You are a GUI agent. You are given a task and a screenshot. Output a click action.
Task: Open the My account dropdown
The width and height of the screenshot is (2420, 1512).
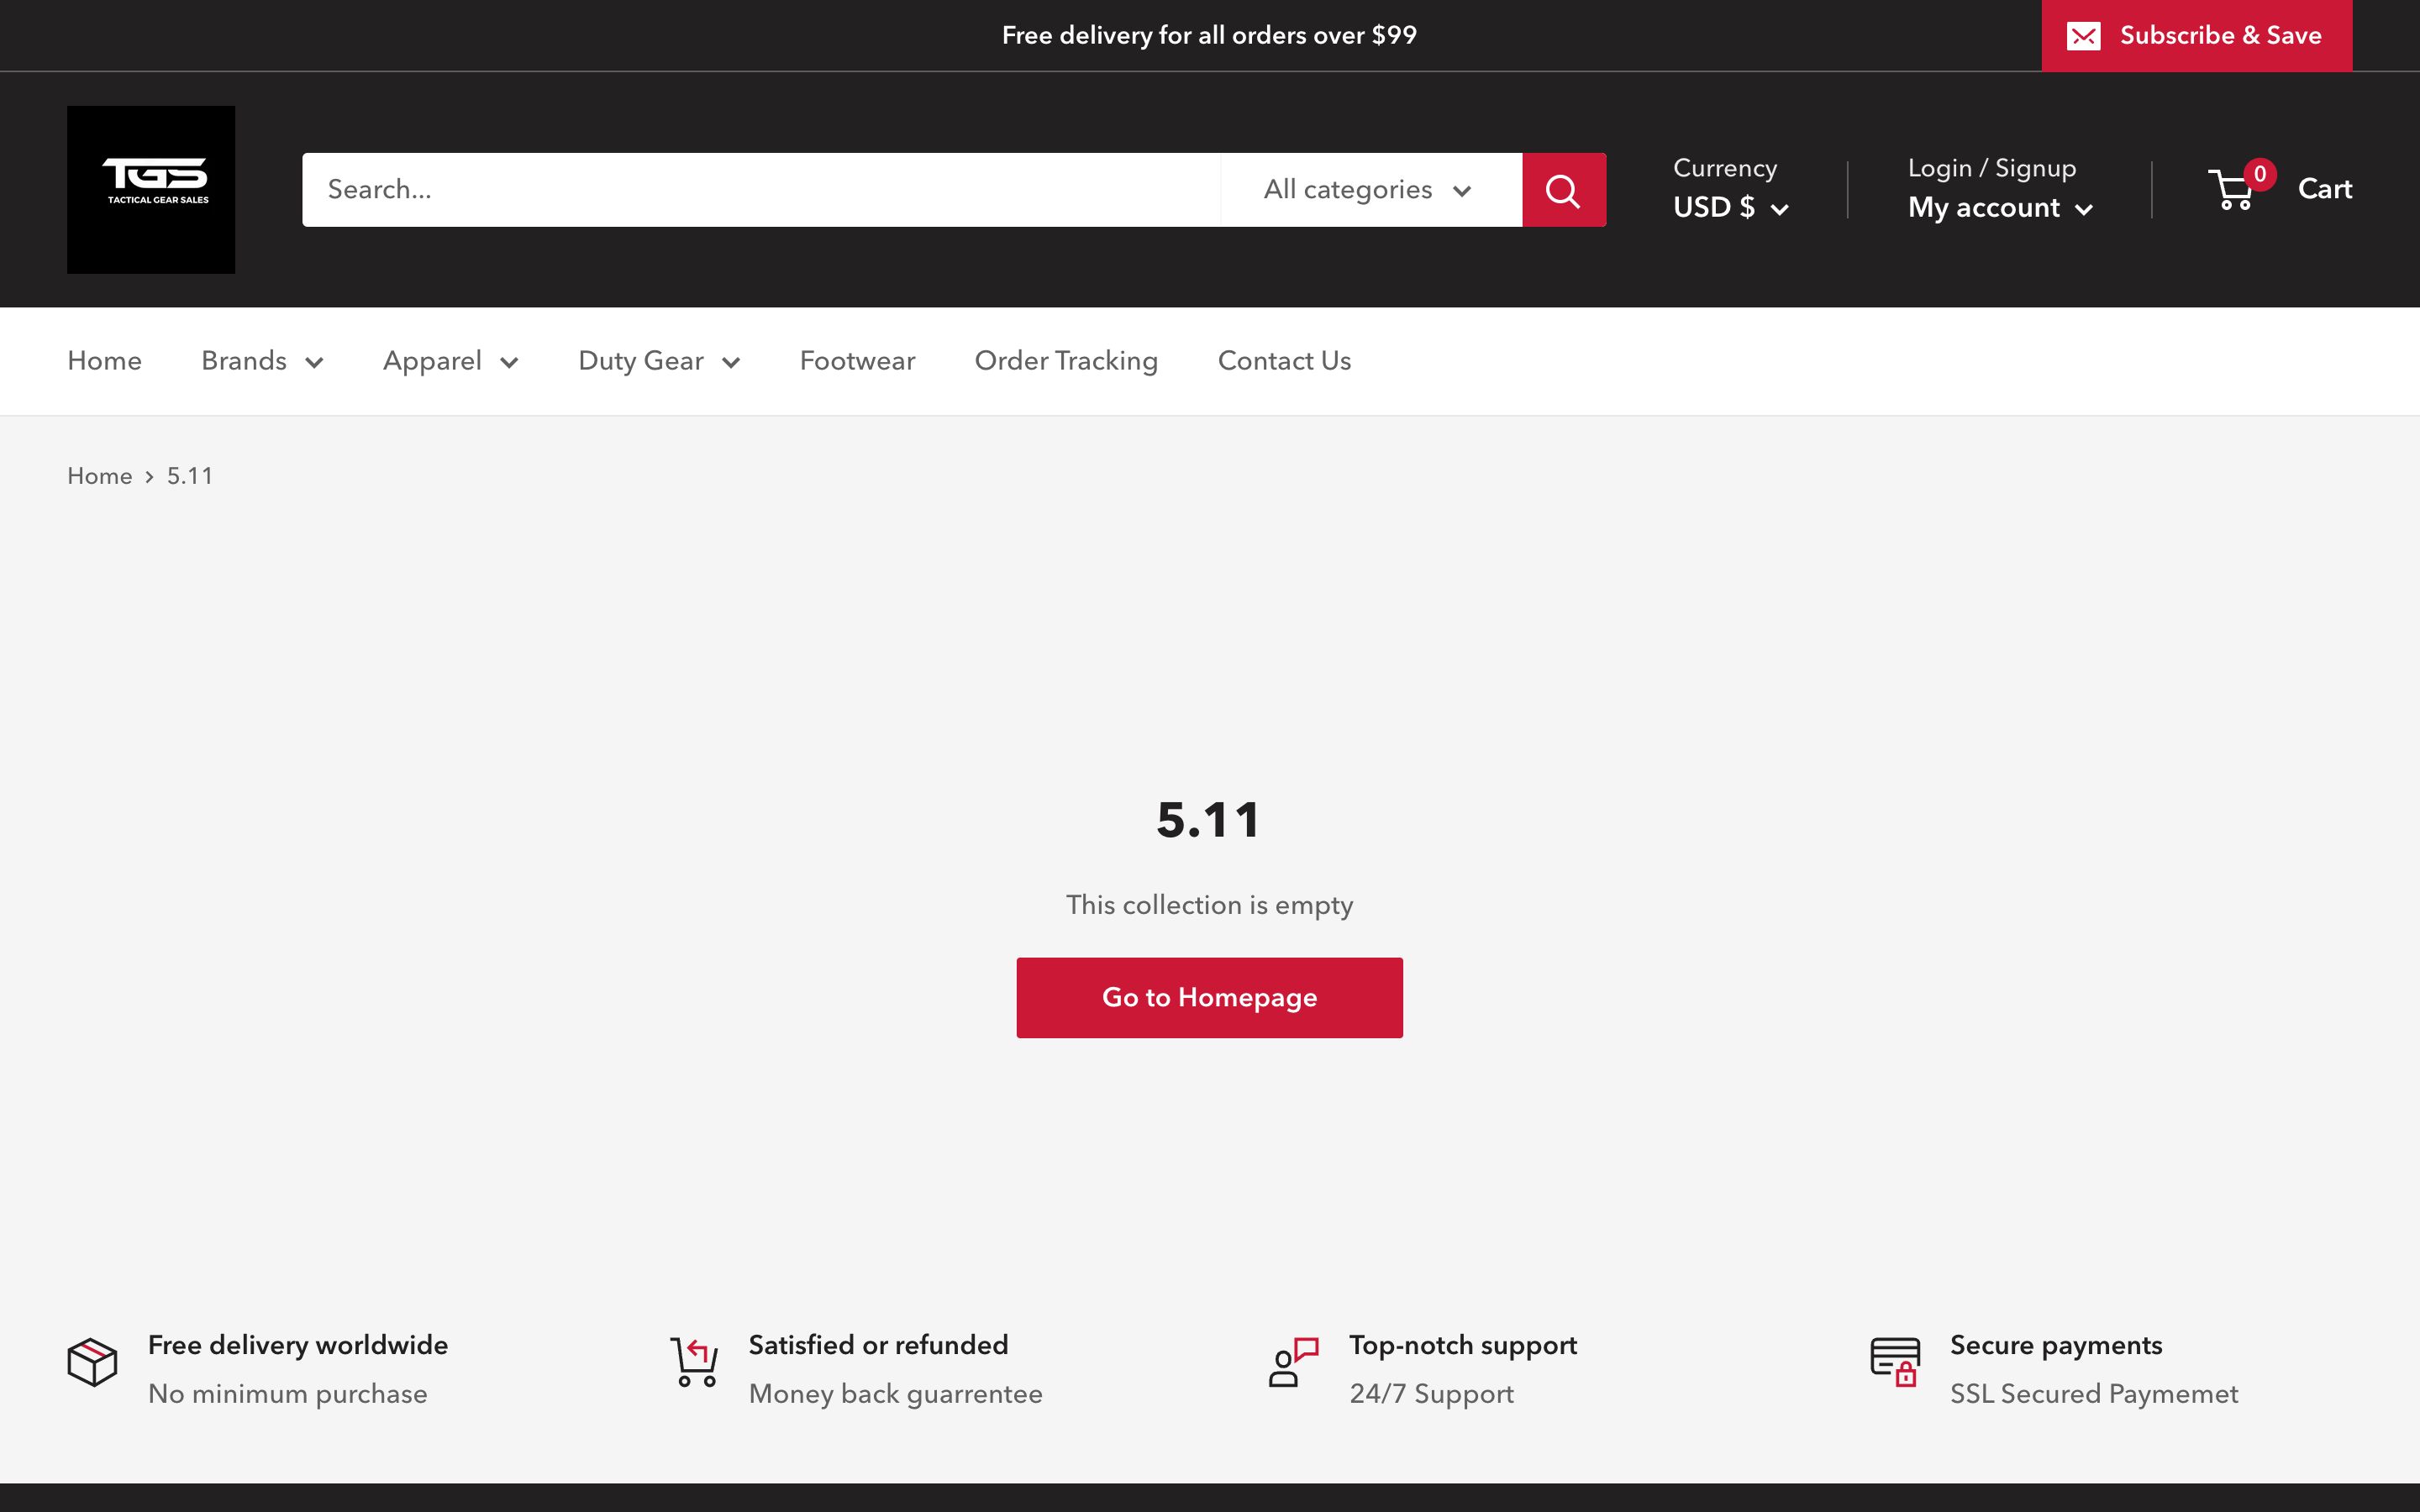coord(1999,208)
